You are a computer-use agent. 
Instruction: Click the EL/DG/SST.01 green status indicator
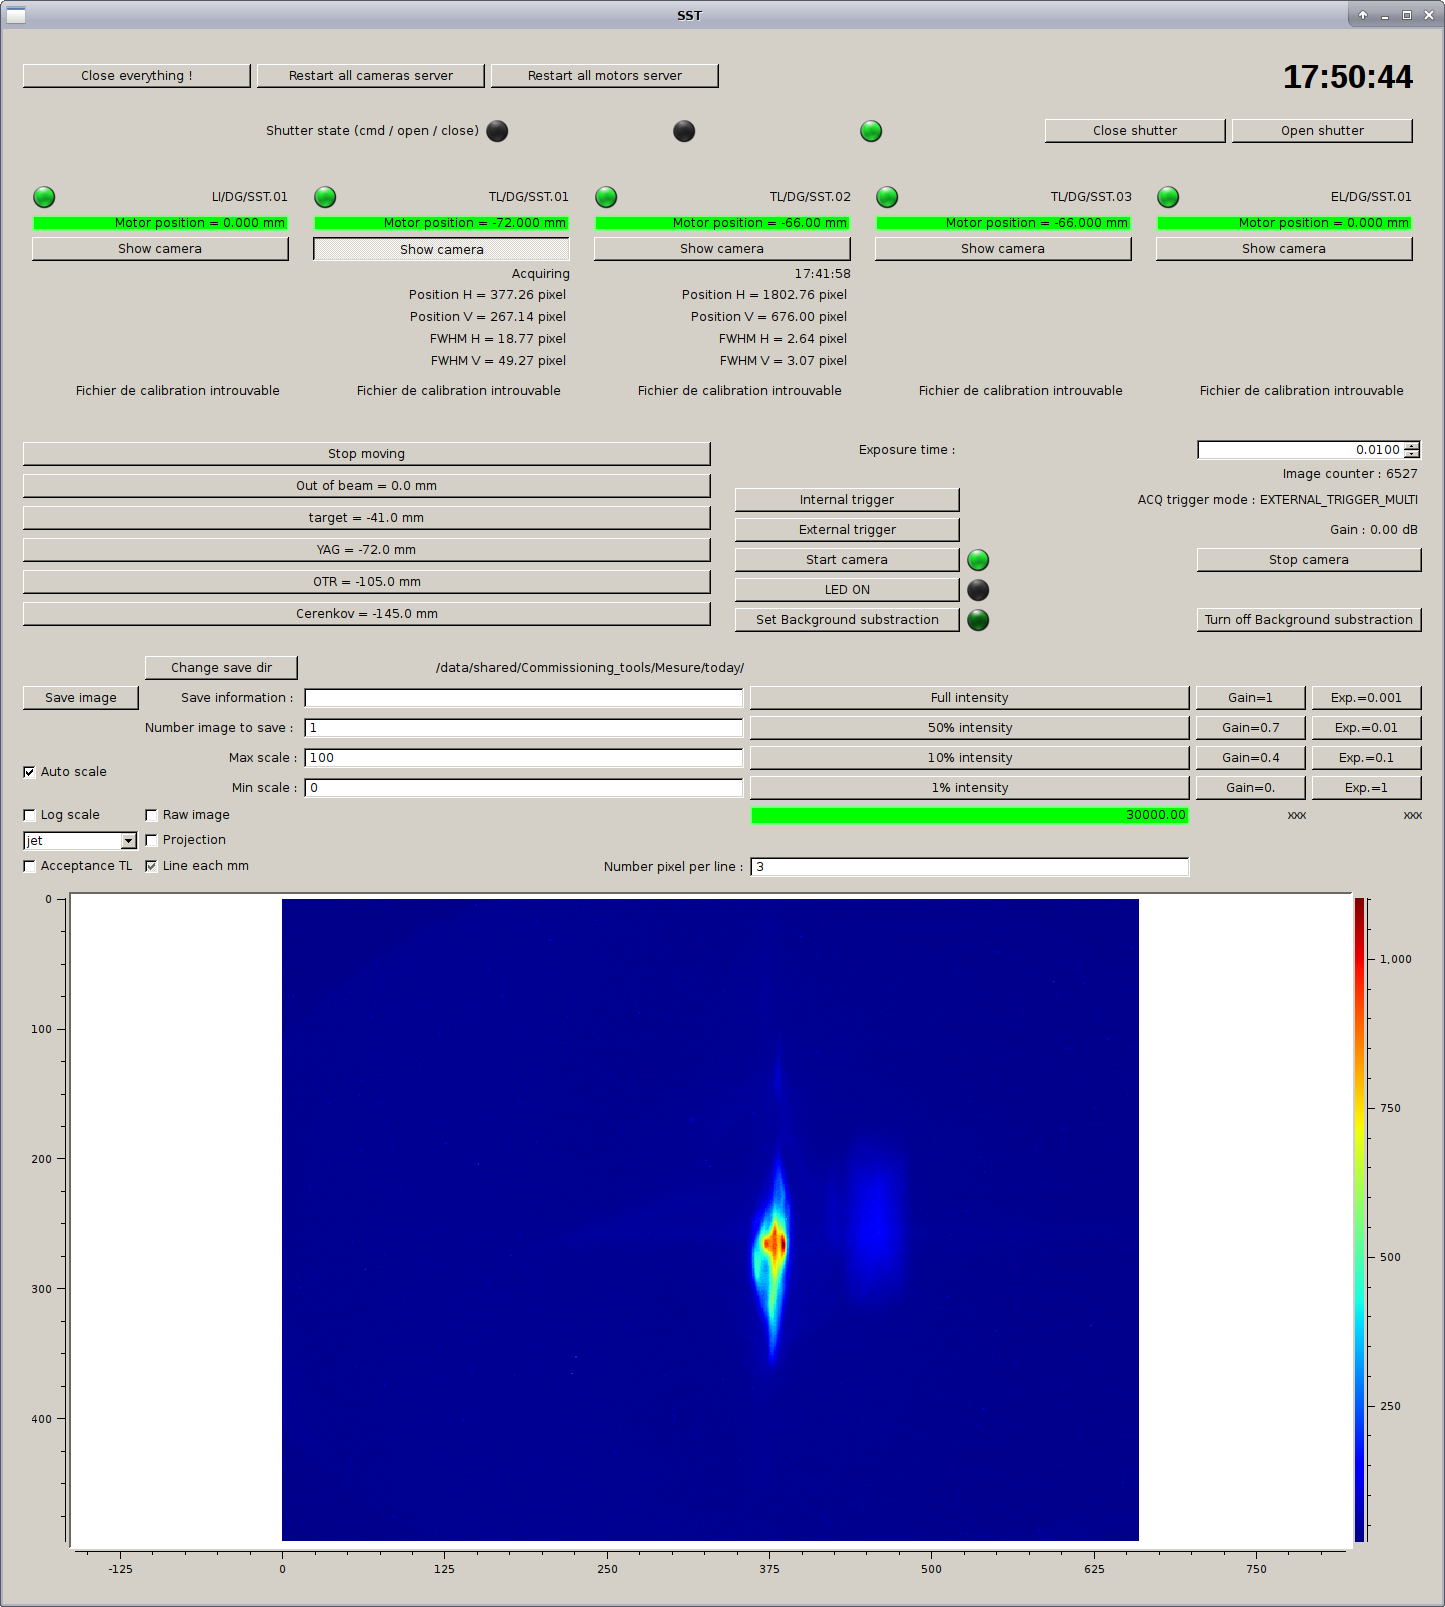pos(1168,197)
